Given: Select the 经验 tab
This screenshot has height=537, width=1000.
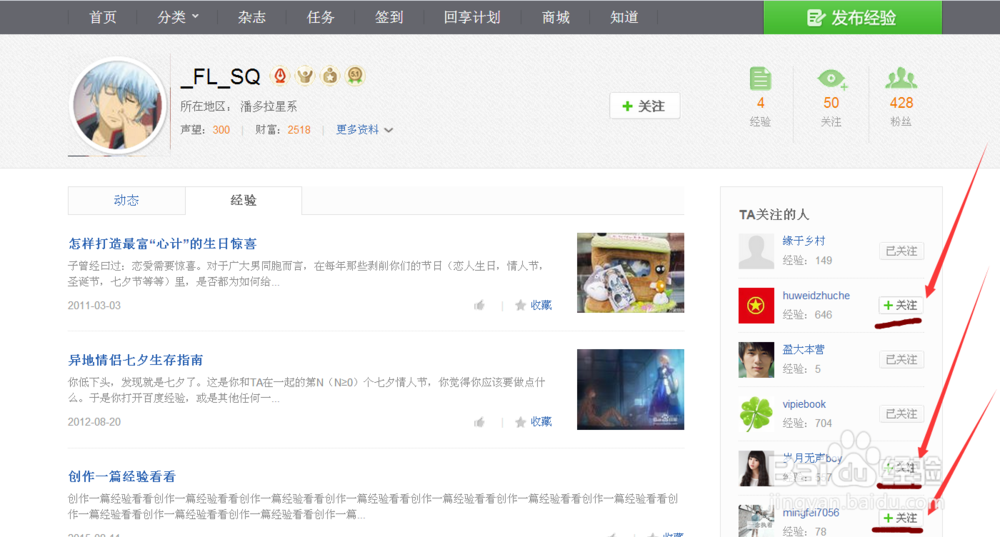Looking at the screenshot, I should coord(243,200).
